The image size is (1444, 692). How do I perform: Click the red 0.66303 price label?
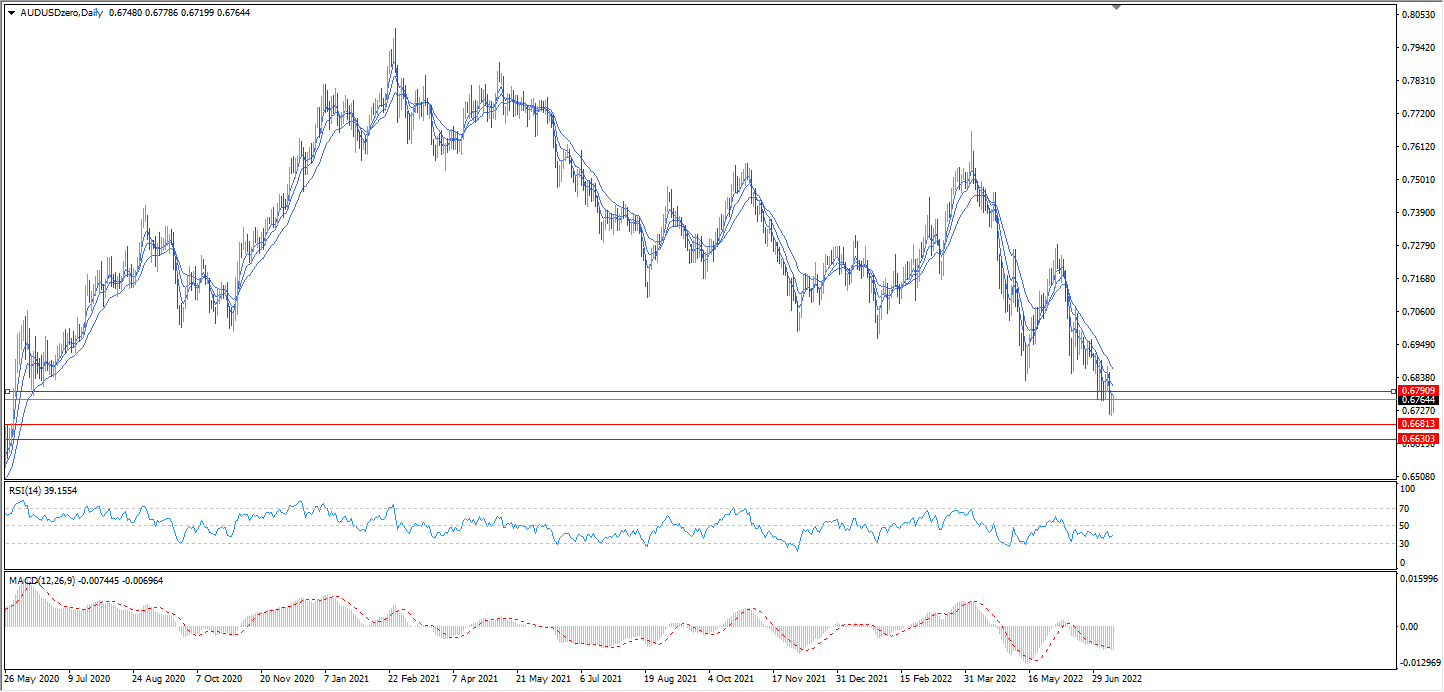[1419, 439]
